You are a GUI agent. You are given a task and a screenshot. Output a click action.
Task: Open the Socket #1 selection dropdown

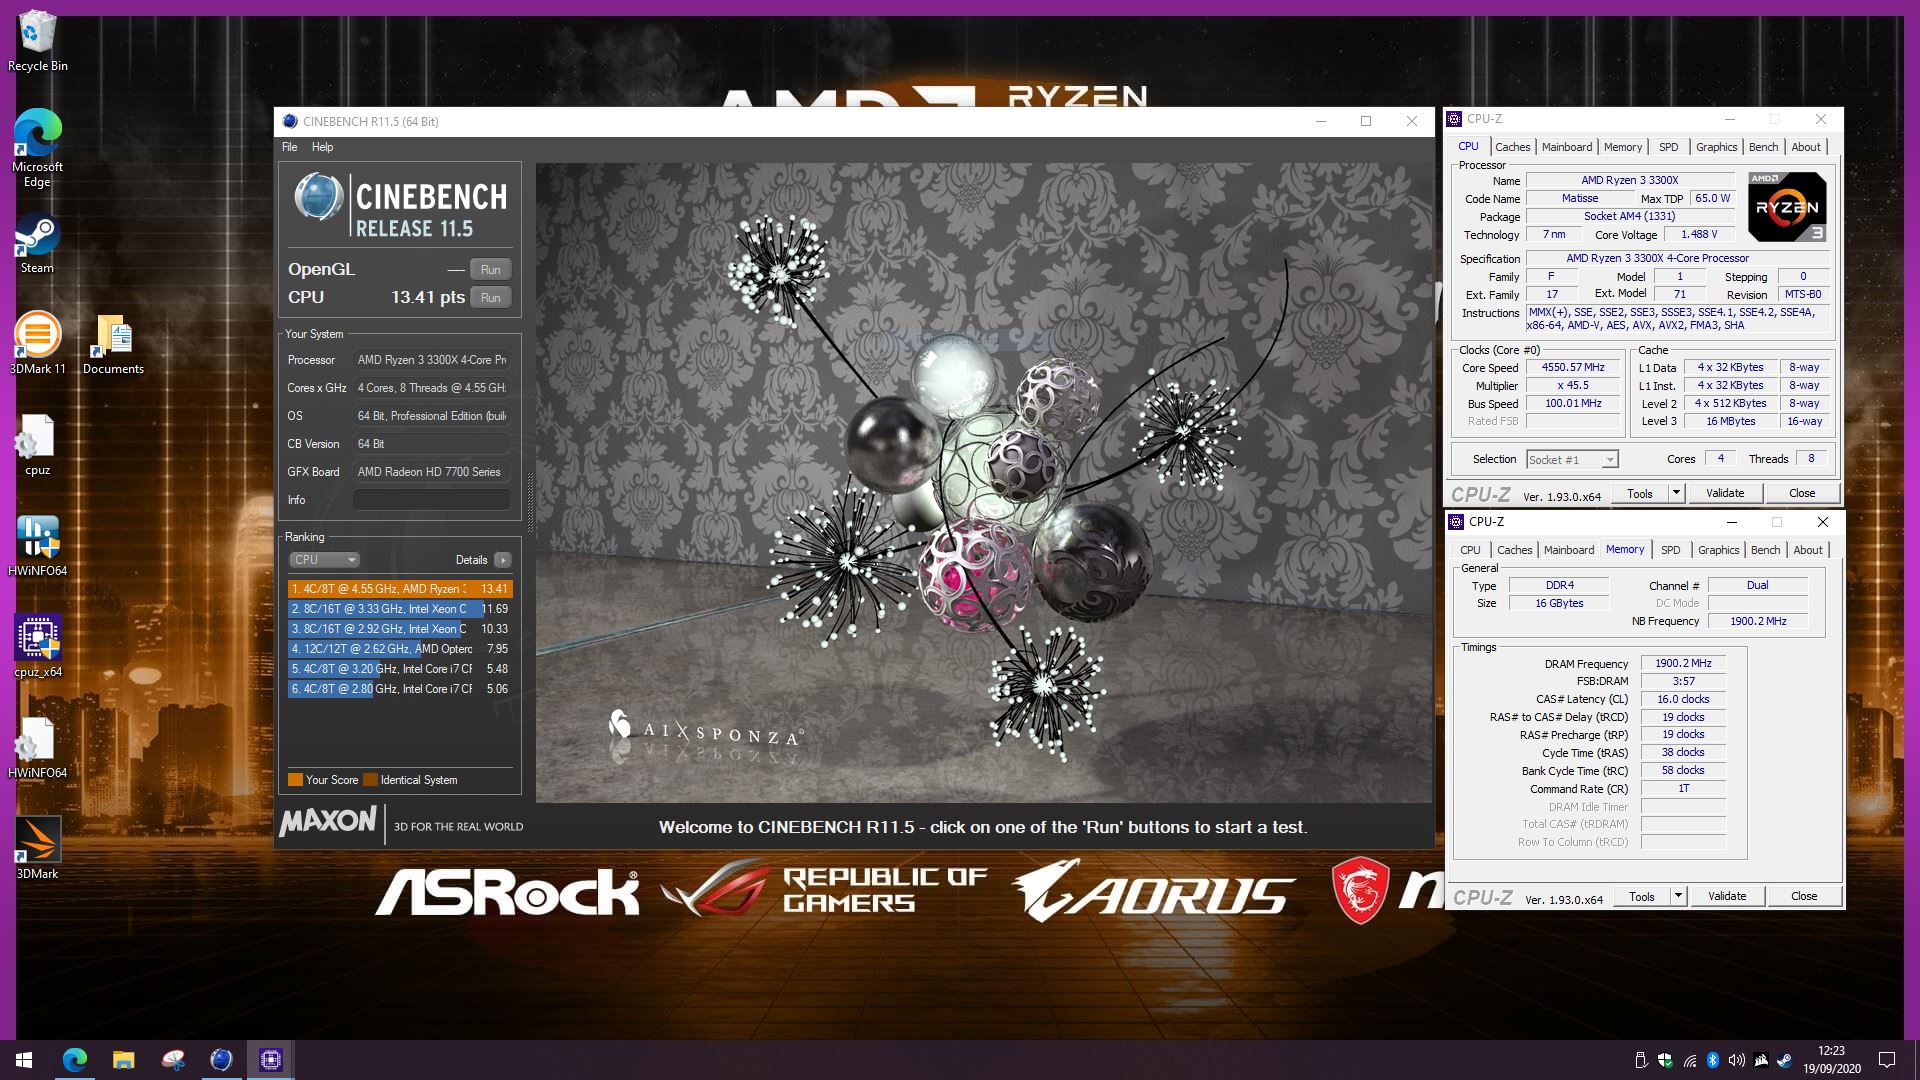tap(1572, 459)
